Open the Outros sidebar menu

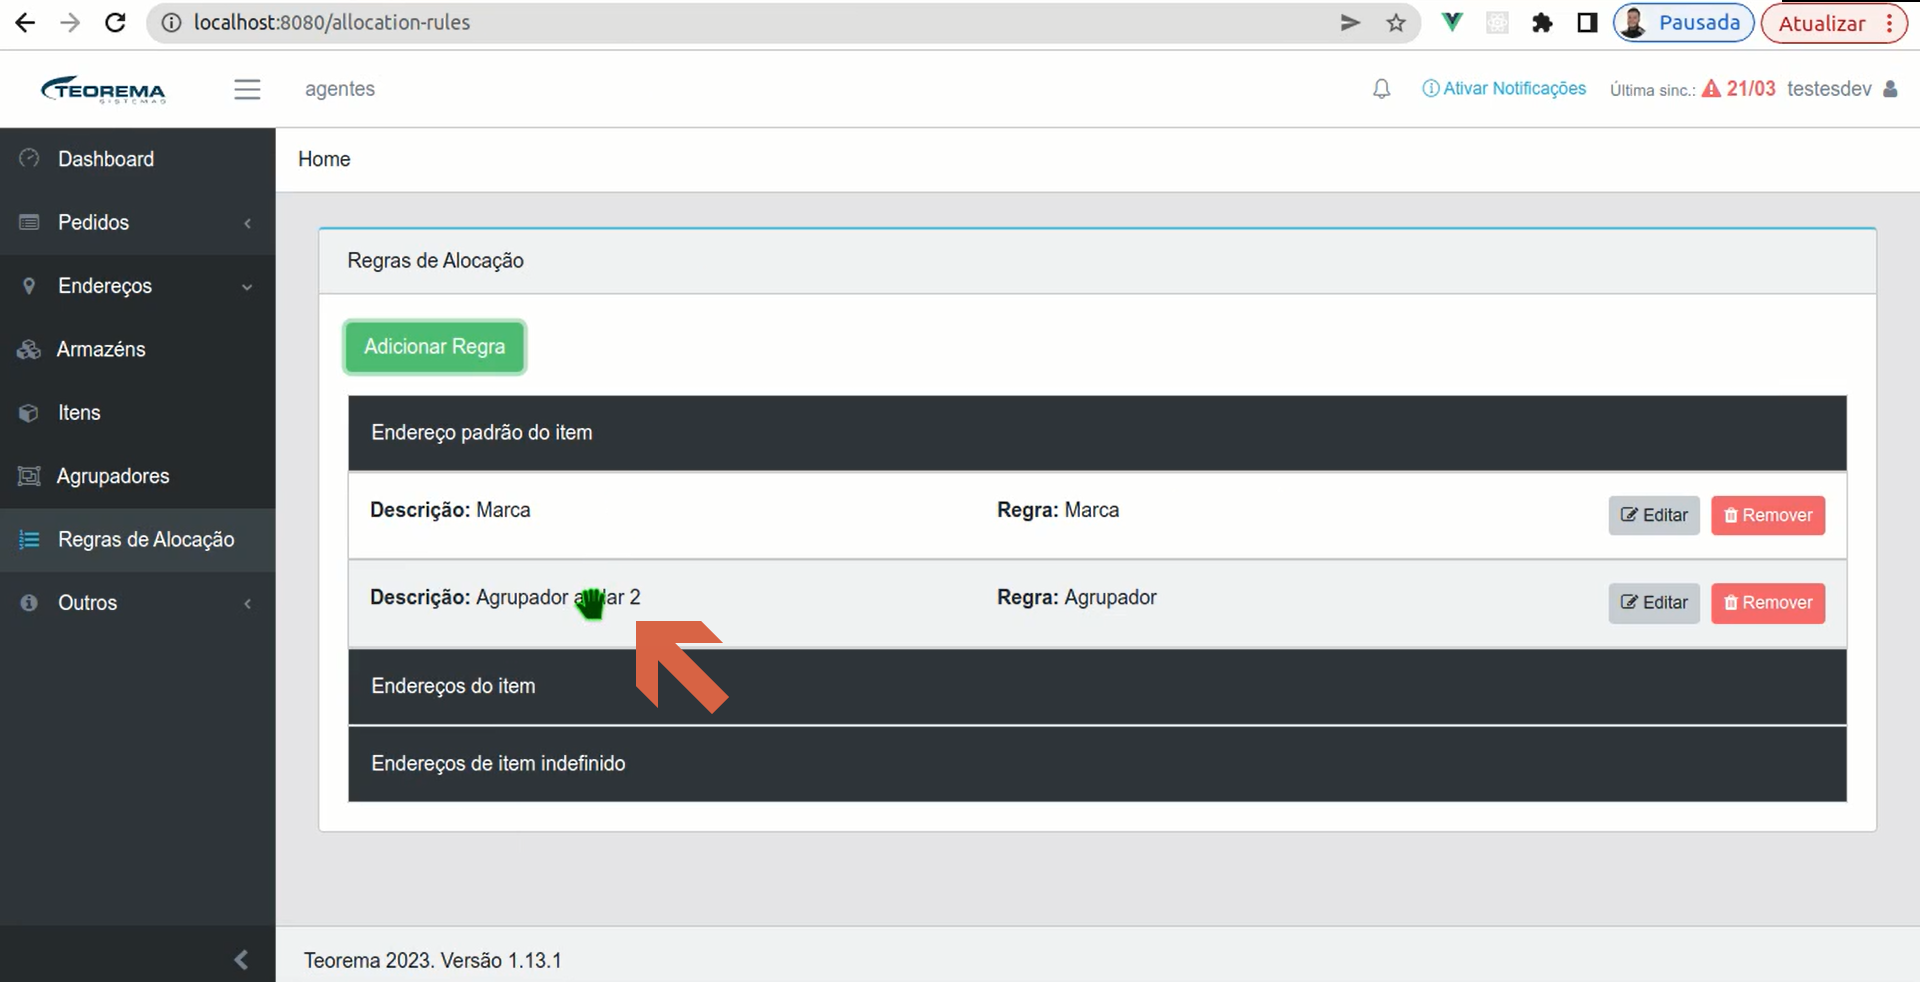click(138, 603)
